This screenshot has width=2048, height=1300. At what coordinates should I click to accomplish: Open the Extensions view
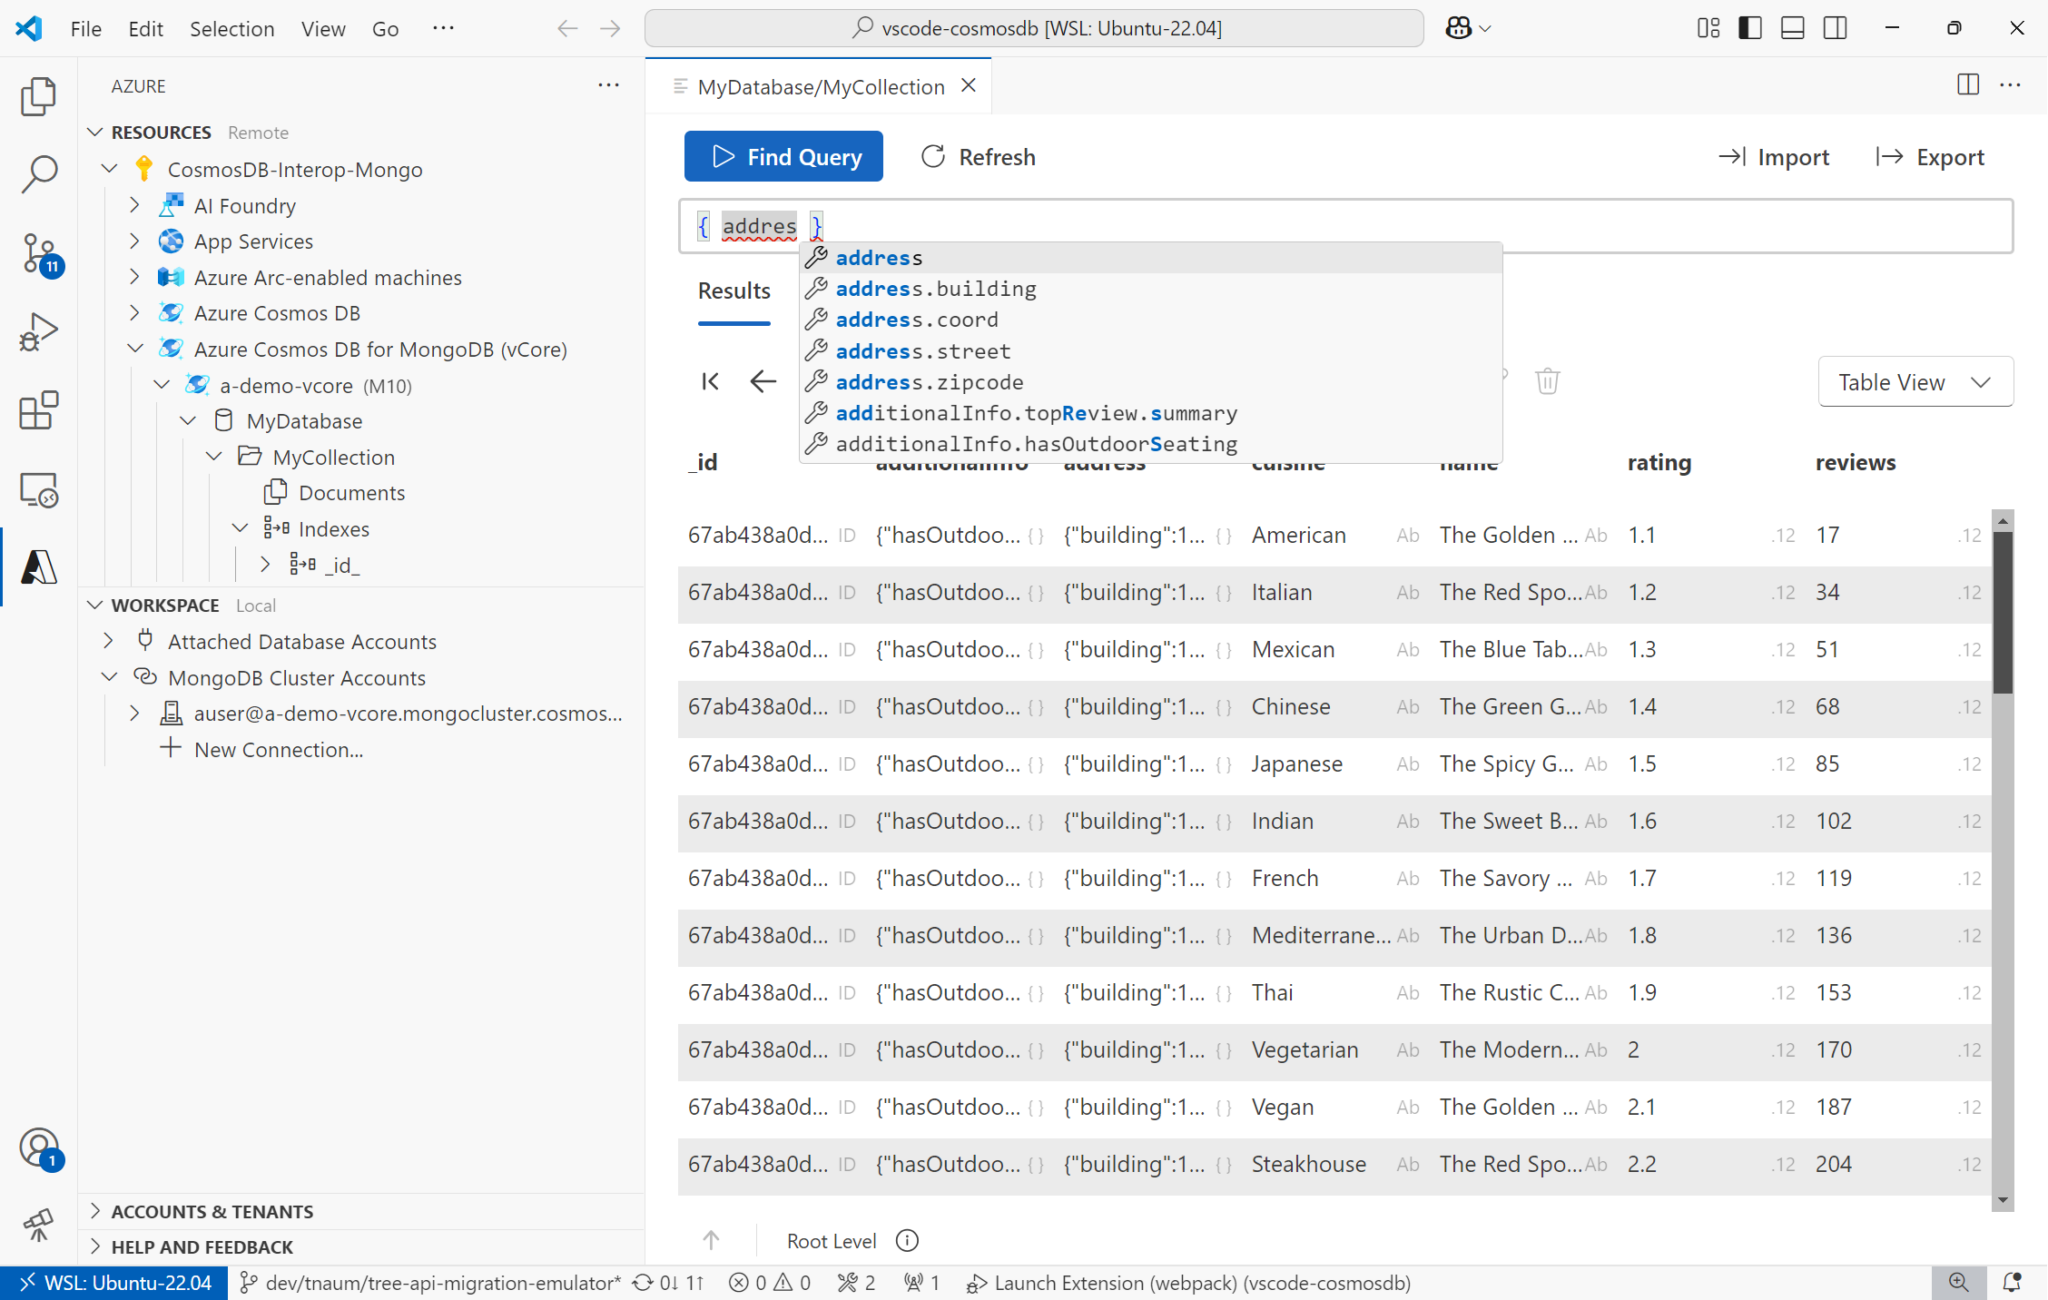click(38, 410)
